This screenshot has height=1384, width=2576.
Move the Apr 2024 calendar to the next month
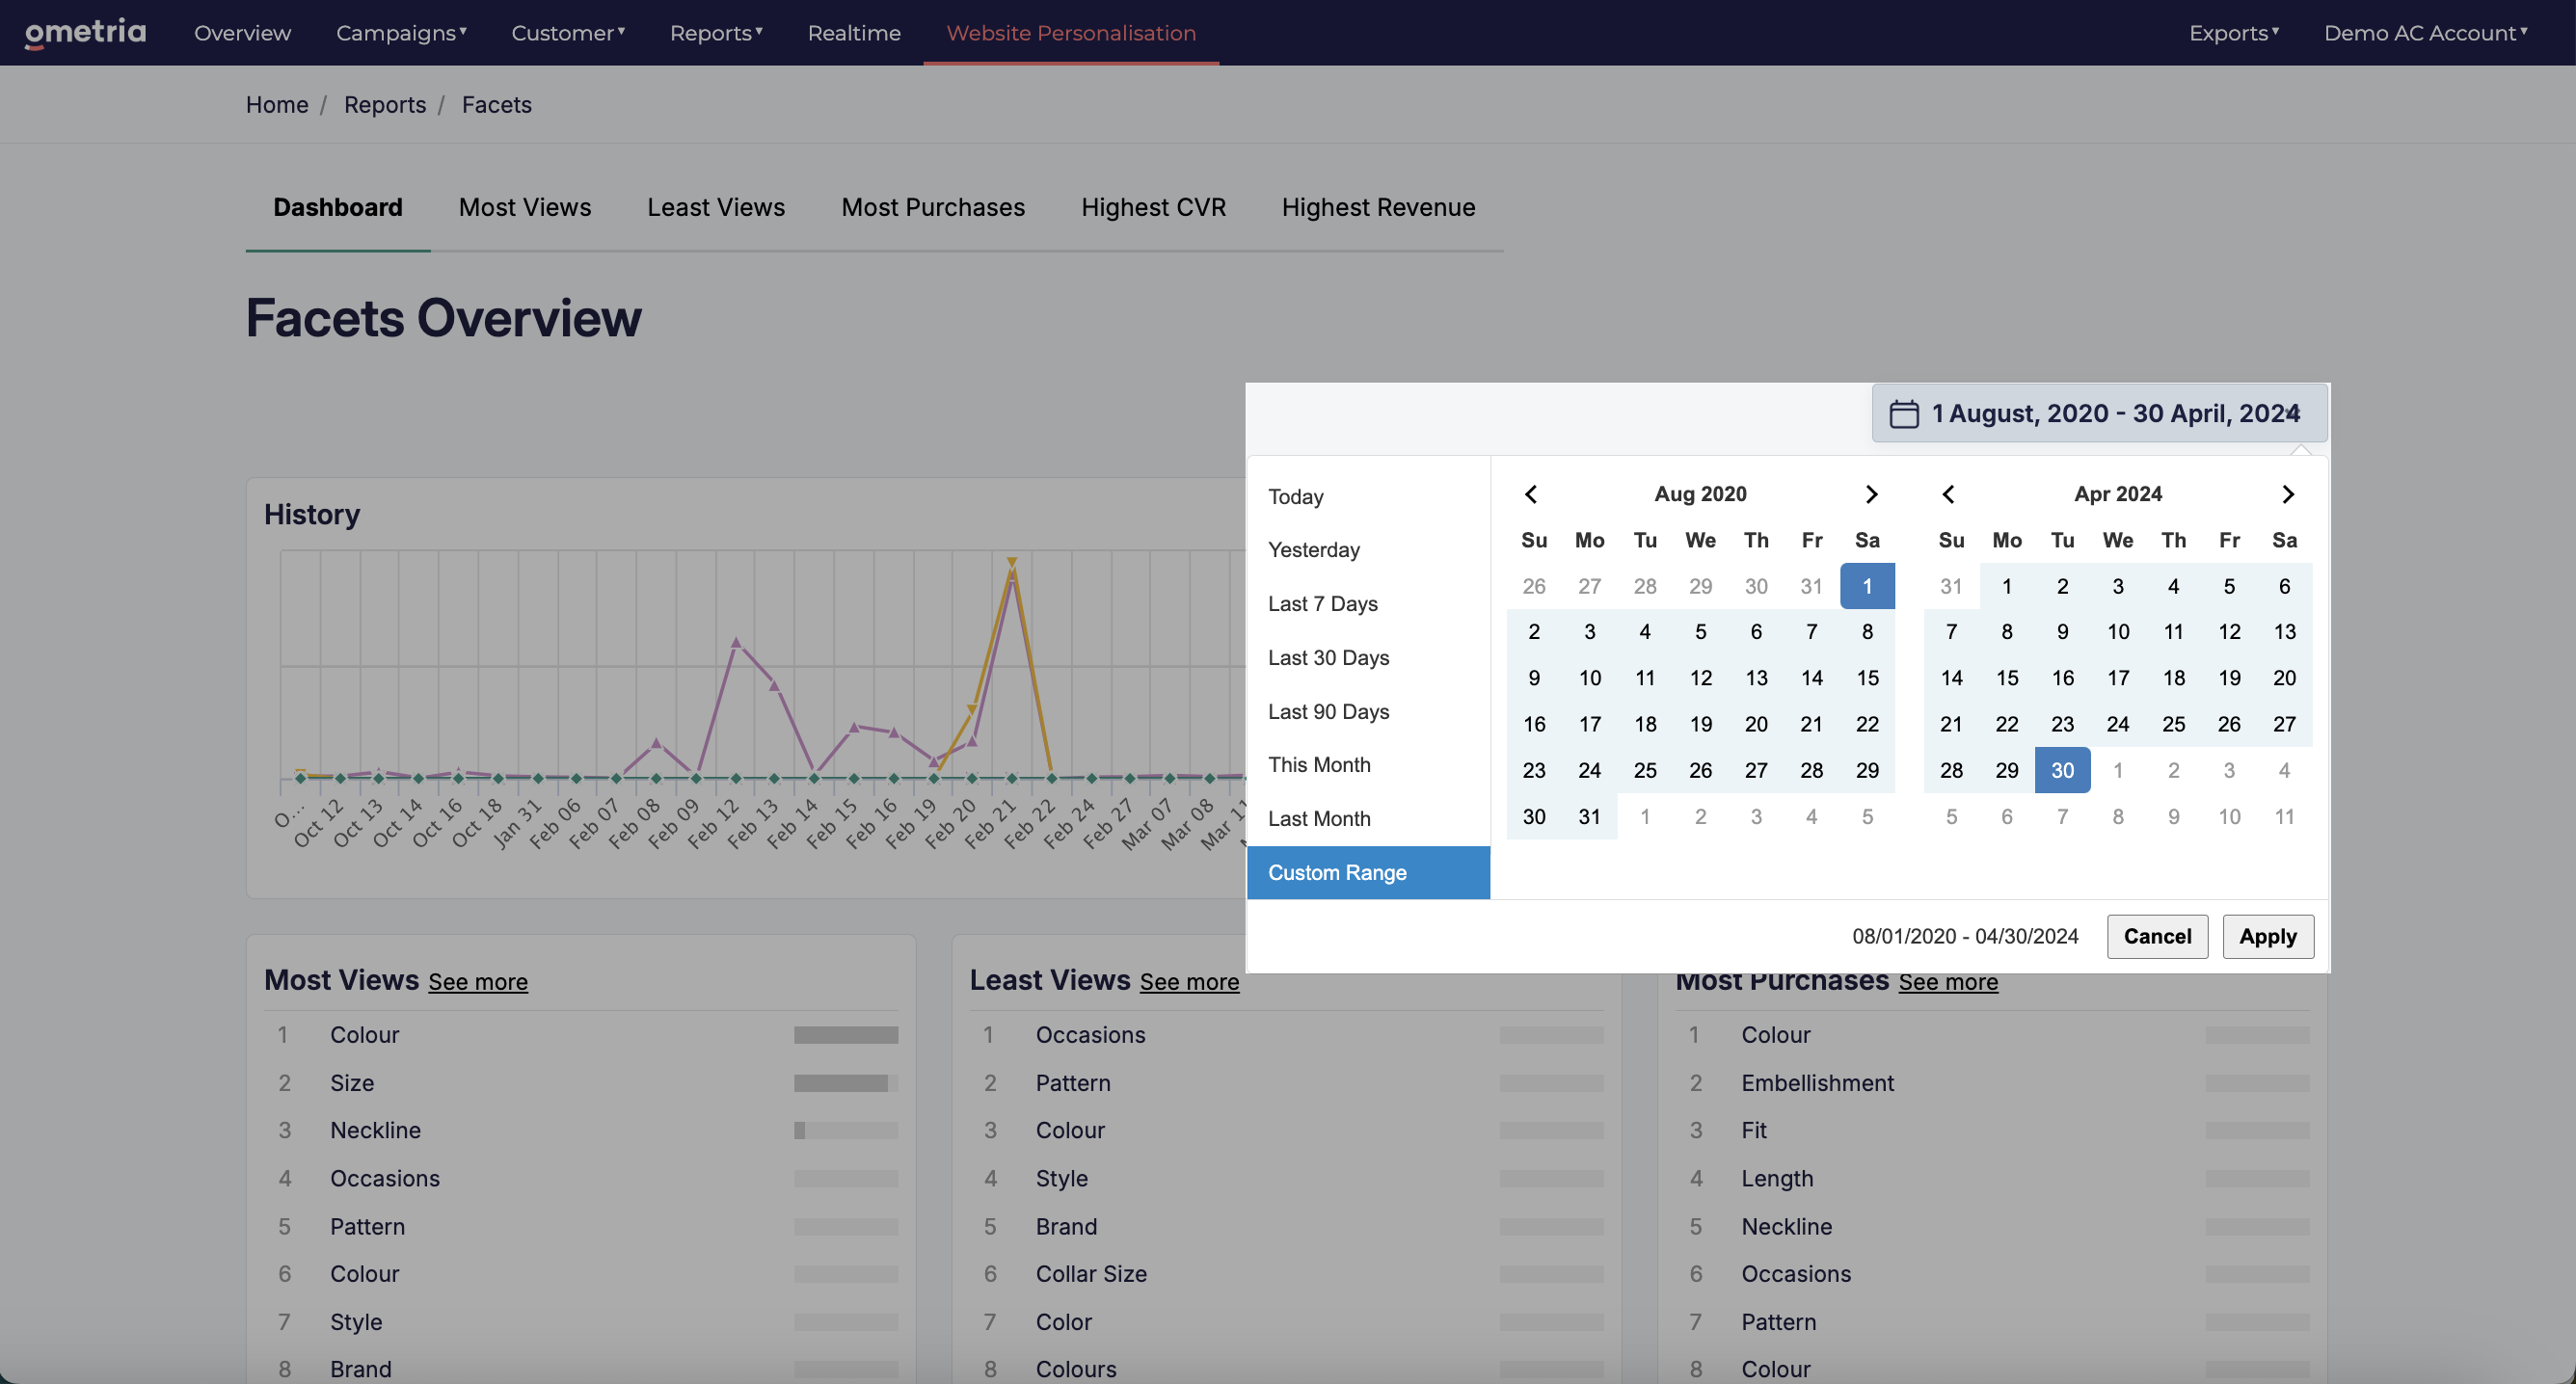2288,494
